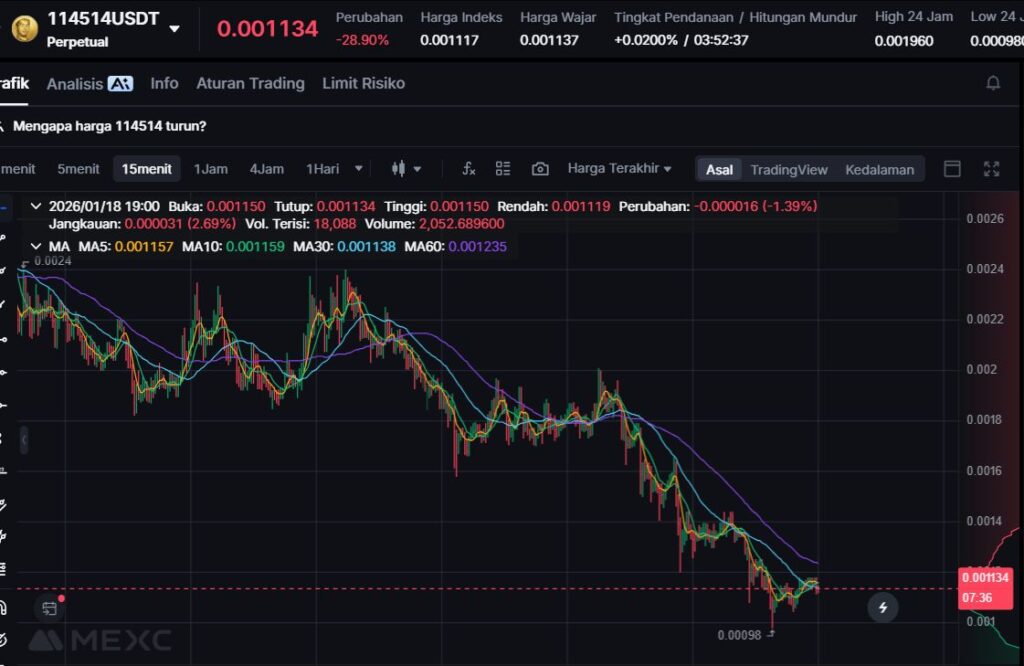Enter fullscreen chart mode
The image size is (1024, 666).
click(x=991, y=169)
